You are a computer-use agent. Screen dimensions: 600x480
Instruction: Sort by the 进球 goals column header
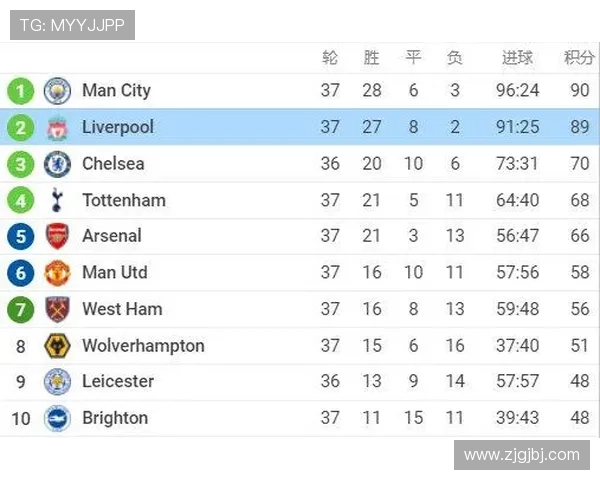(x=517, y=58)
